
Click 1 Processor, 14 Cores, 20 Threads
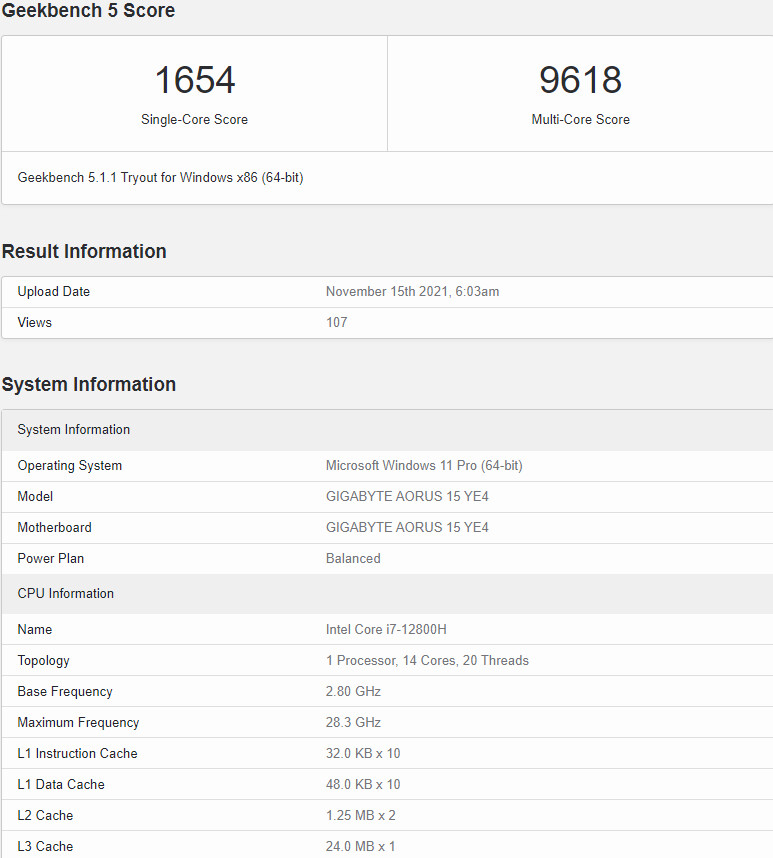pyautogui.click(x=427, y=660)
